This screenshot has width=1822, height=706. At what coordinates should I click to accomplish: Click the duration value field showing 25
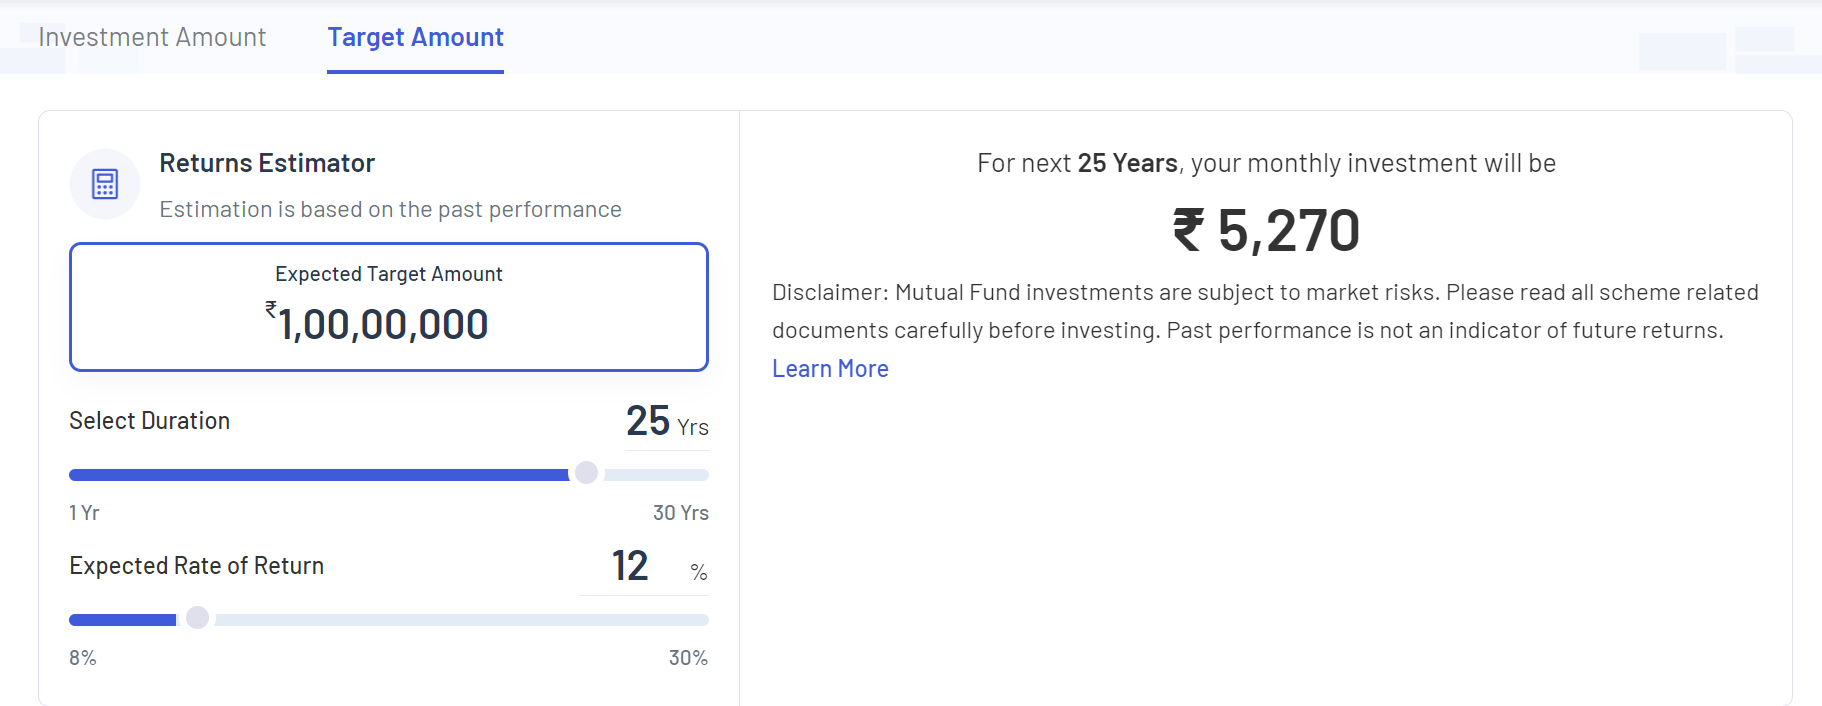pyautogui.click(x=648, y=421)
